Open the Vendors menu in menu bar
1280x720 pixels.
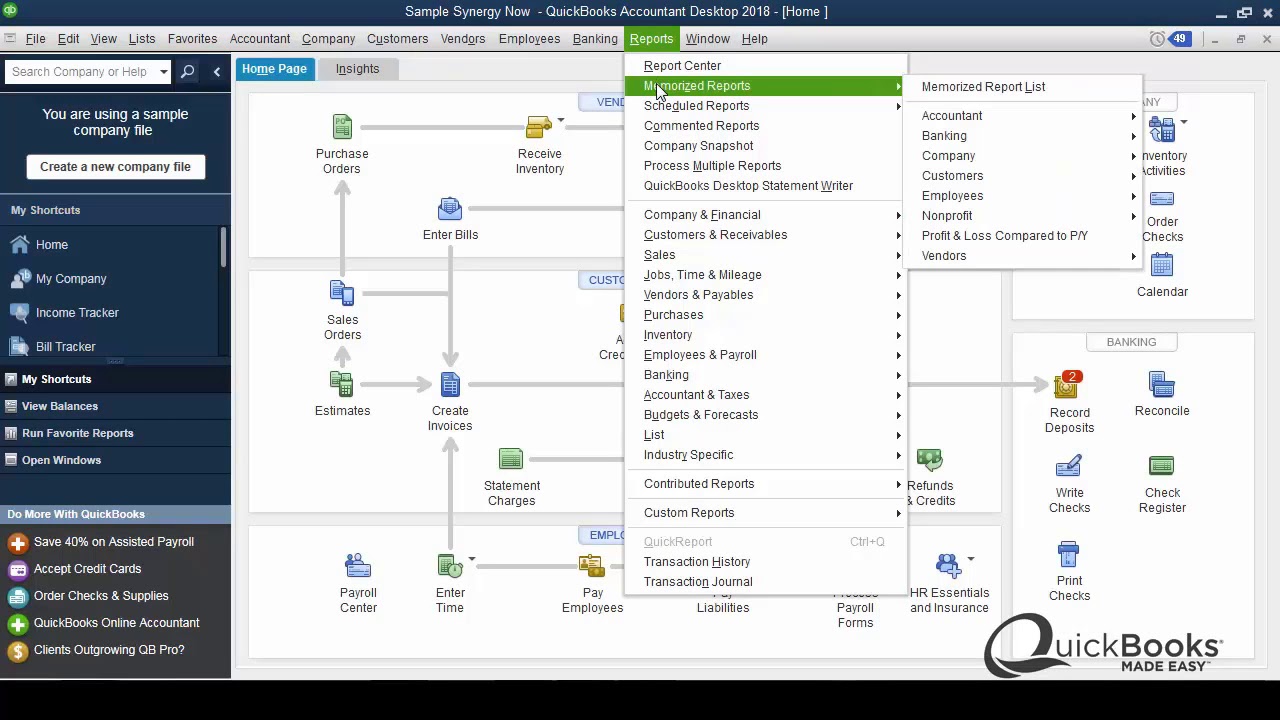coord(463,39)
